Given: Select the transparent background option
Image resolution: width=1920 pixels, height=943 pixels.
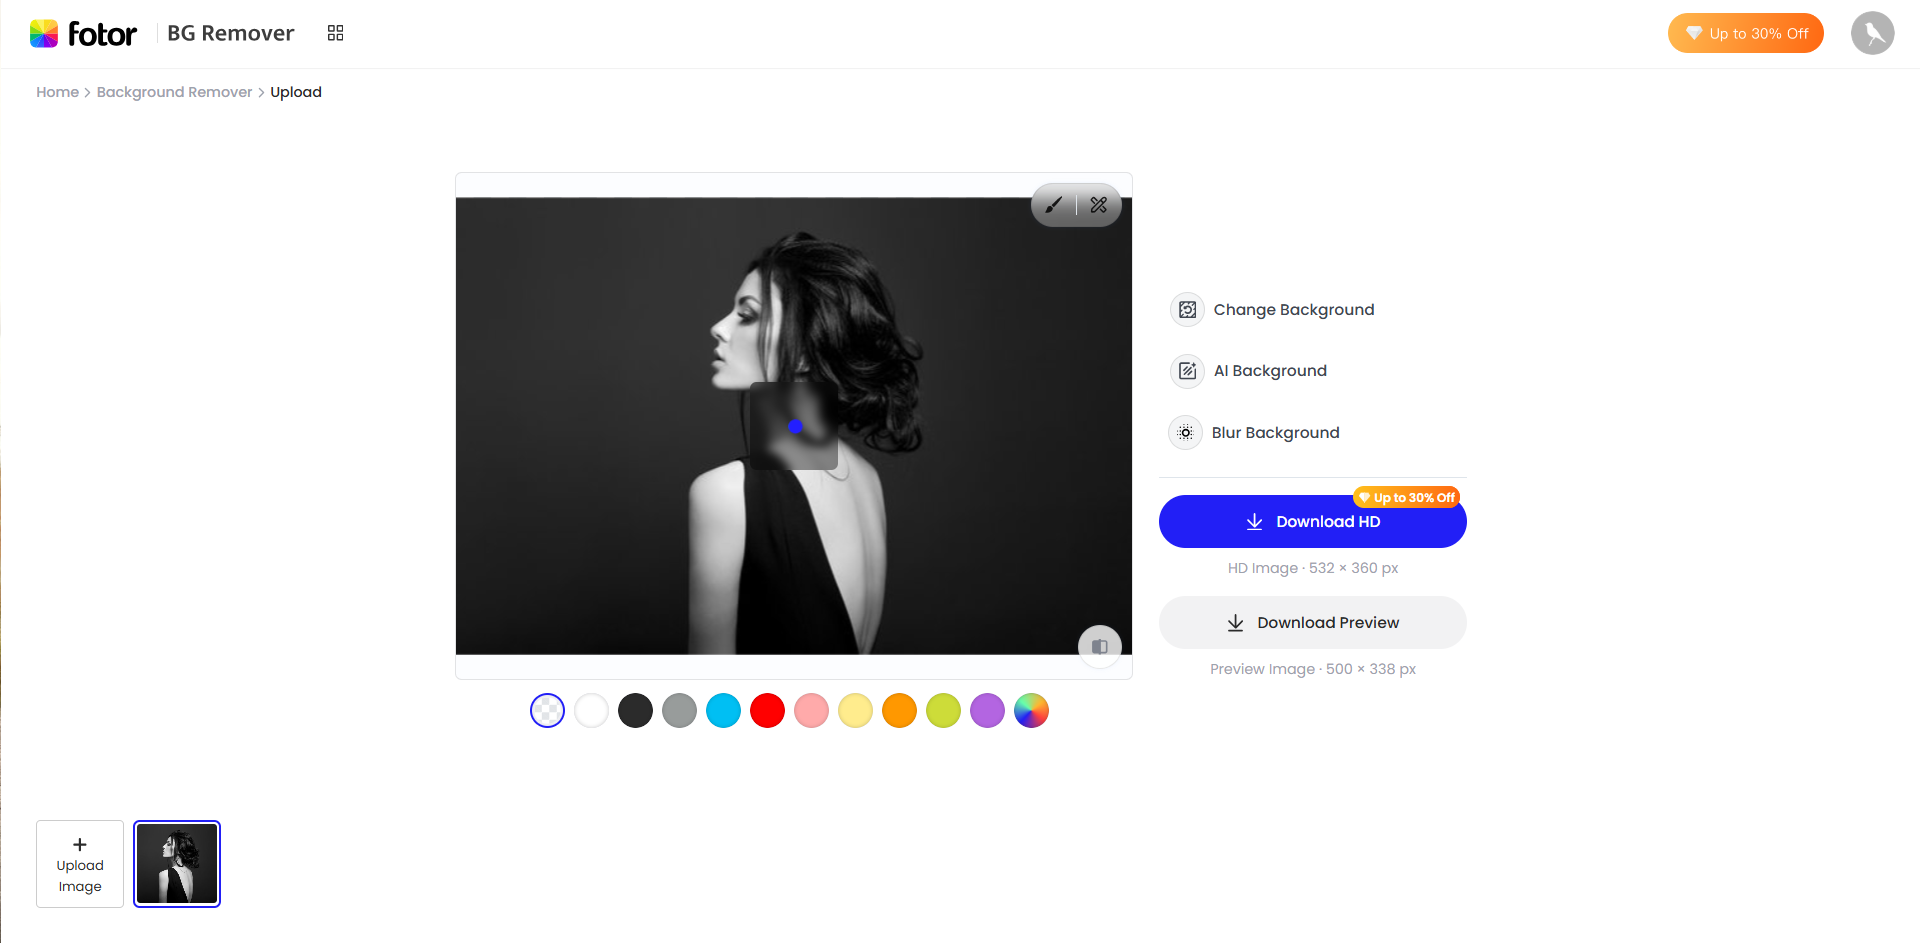Looking at the screenshot, I should pyautogui.click(x=547, y=710).
